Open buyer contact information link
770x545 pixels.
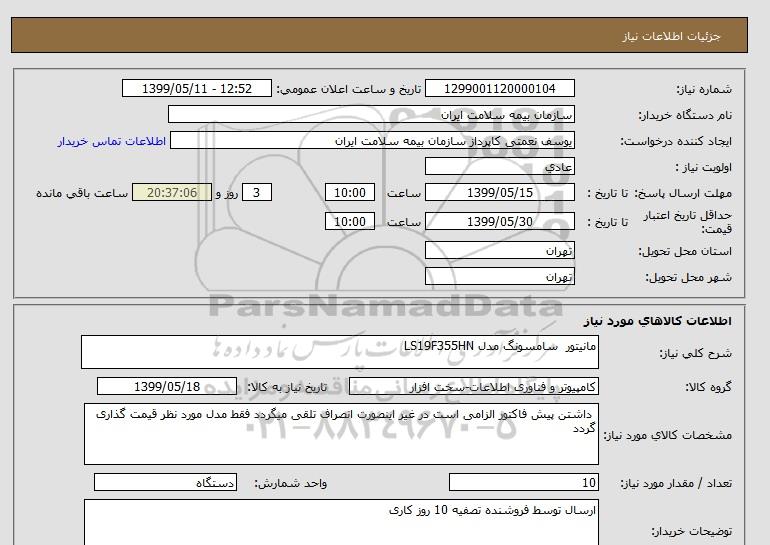[x=111, y=141]
